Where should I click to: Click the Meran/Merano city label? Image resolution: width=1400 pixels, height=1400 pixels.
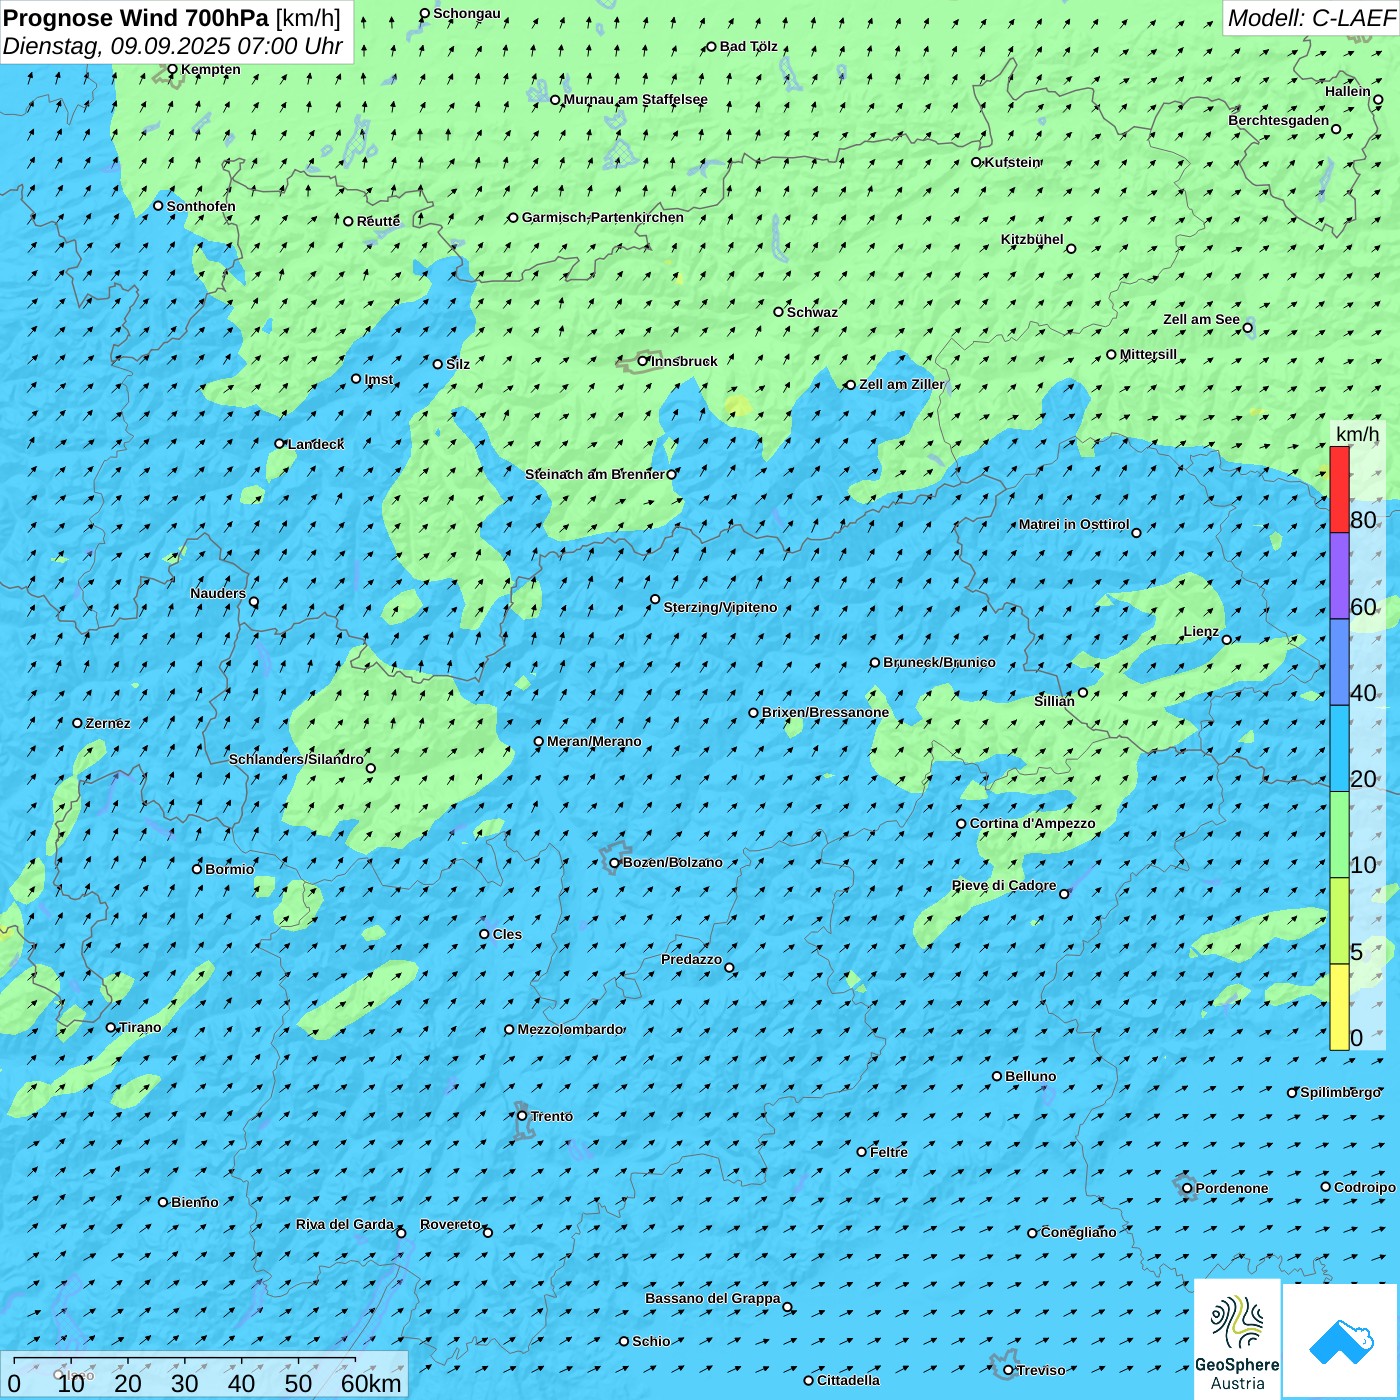tap(594, 741)
